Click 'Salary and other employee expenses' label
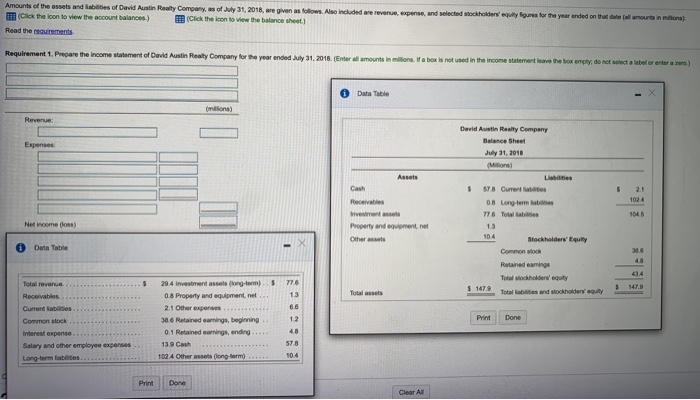 tap(77, 345)
